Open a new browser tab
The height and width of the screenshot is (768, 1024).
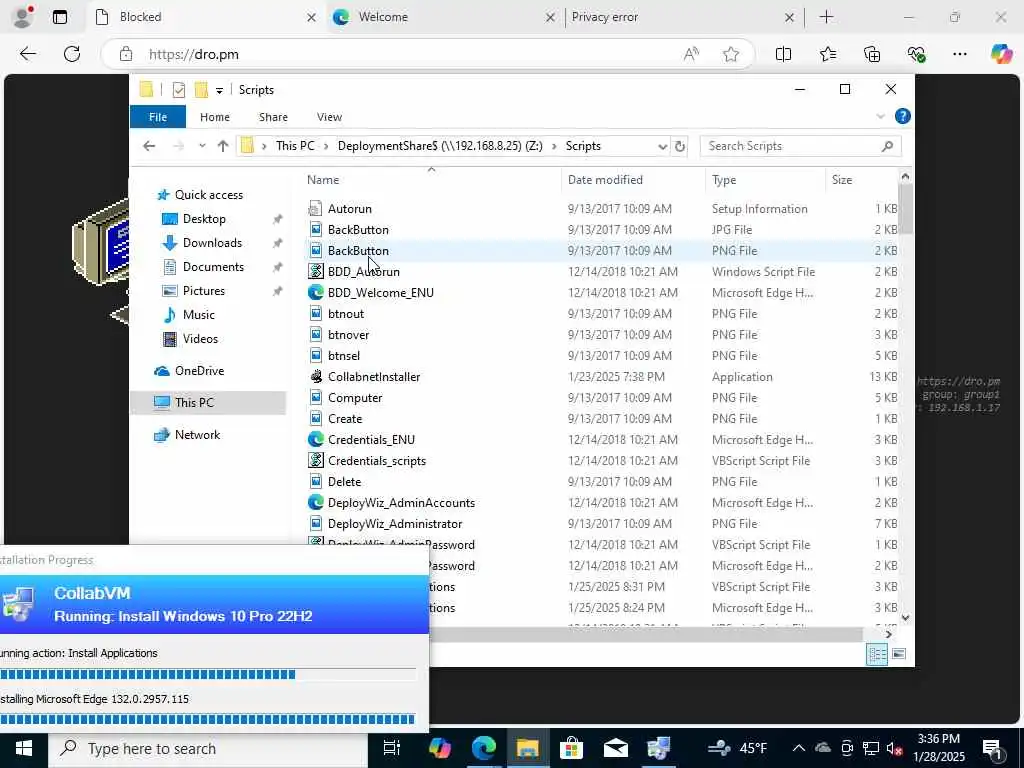coord(826,17)
